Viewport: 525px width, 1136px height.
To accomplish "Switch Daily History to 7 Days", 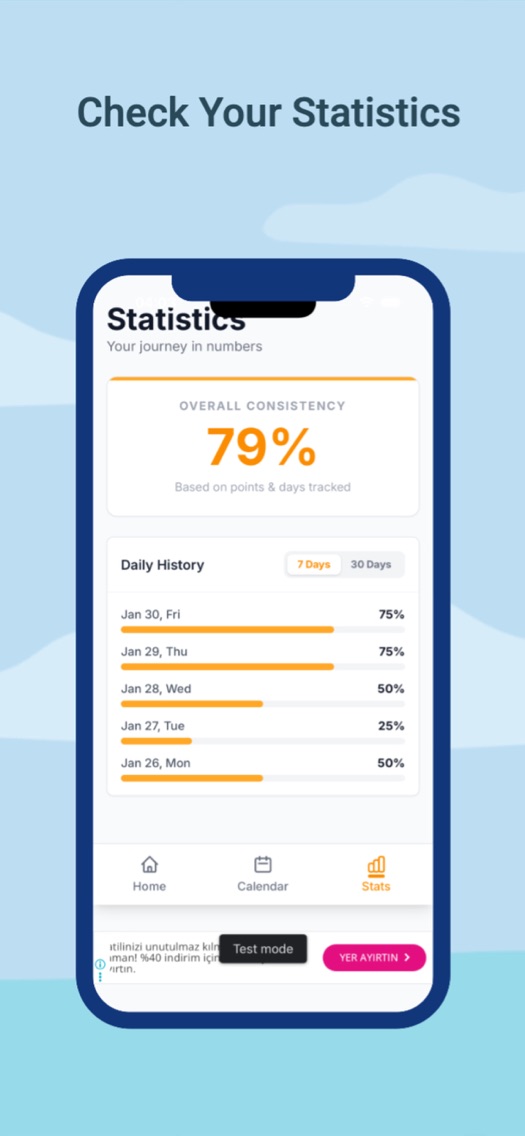I will [x=314, y=564].
